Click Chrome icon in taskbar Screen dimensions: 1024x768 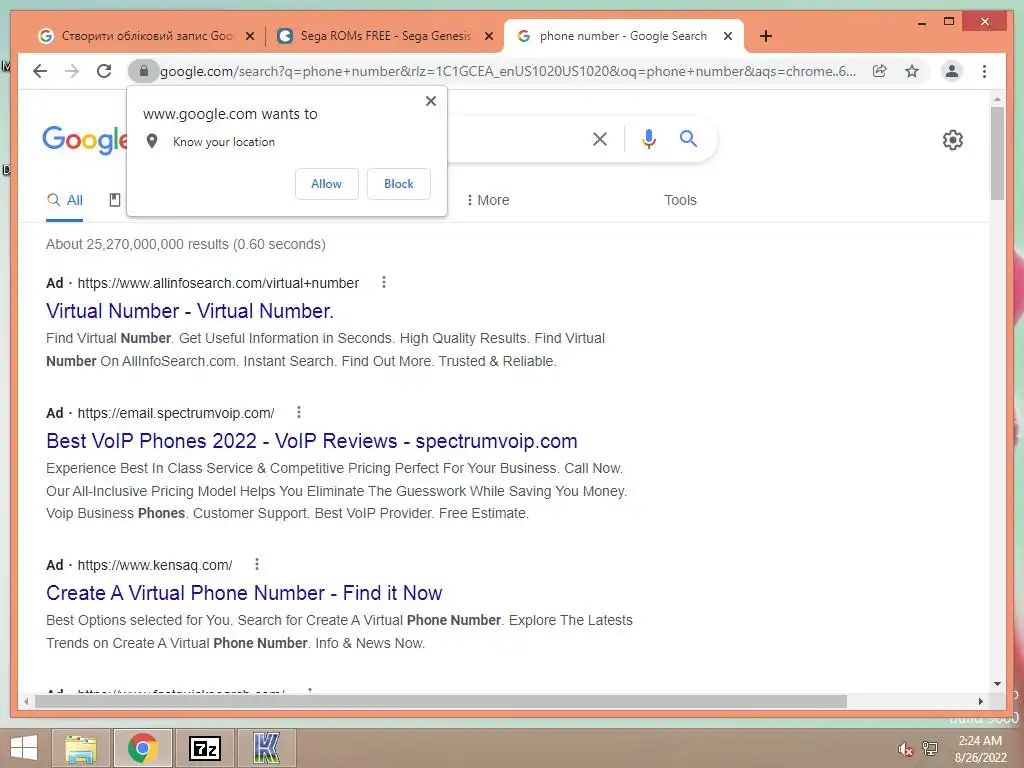(x=143, y=748)
